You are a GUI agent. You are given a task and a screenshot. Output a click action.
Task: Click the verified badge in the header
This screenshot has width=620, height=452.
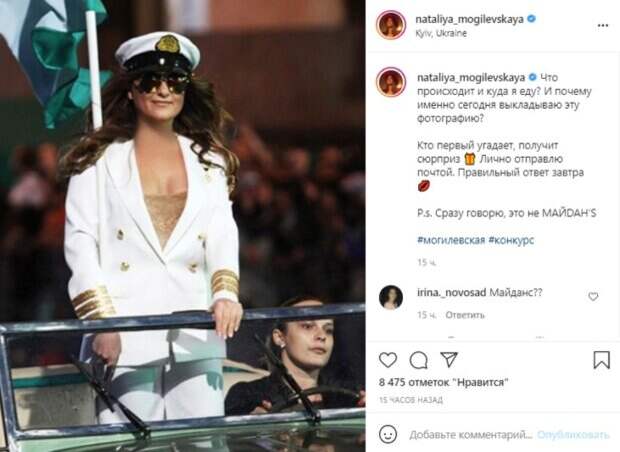pos(532,19)
